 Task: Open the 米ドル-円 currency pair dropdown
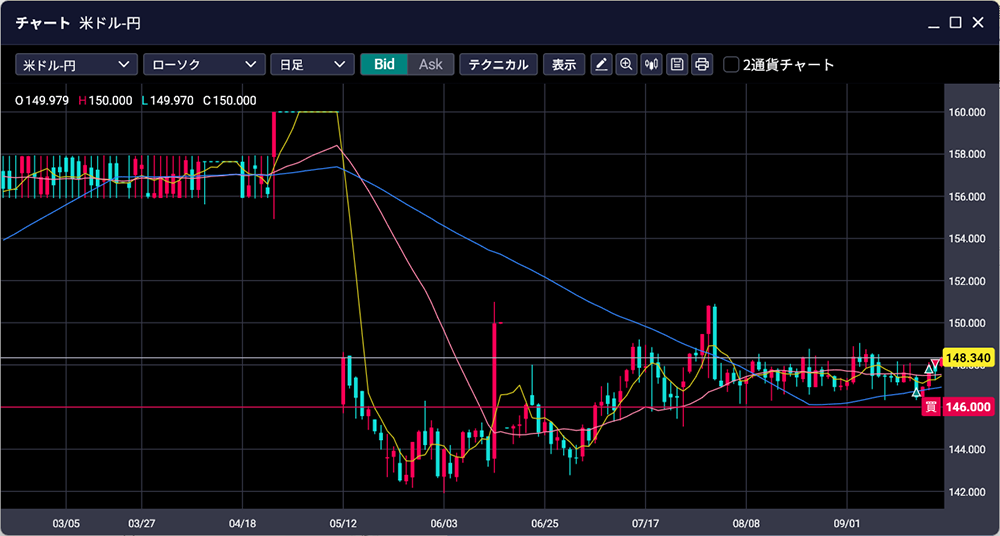coord(76,65)
